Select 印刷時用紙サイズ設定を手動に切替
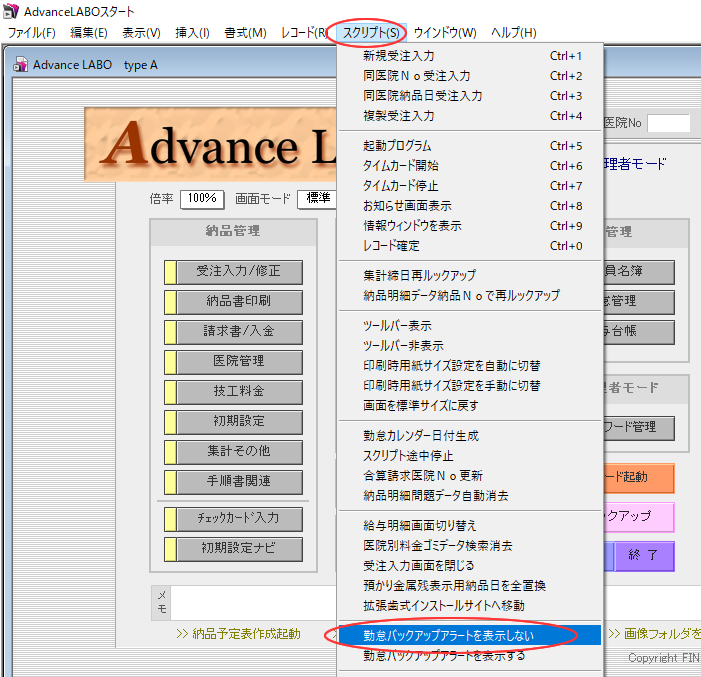This screenshot has width=701, height=677. click(469, 385)
